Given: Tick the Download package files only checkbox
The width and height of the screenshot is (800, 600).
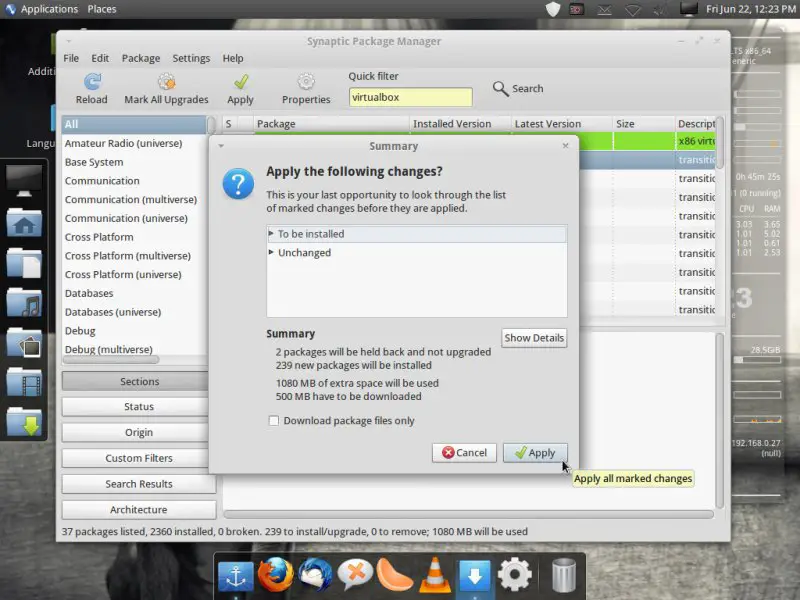Looking at the screenshot, I should [274, 421].
